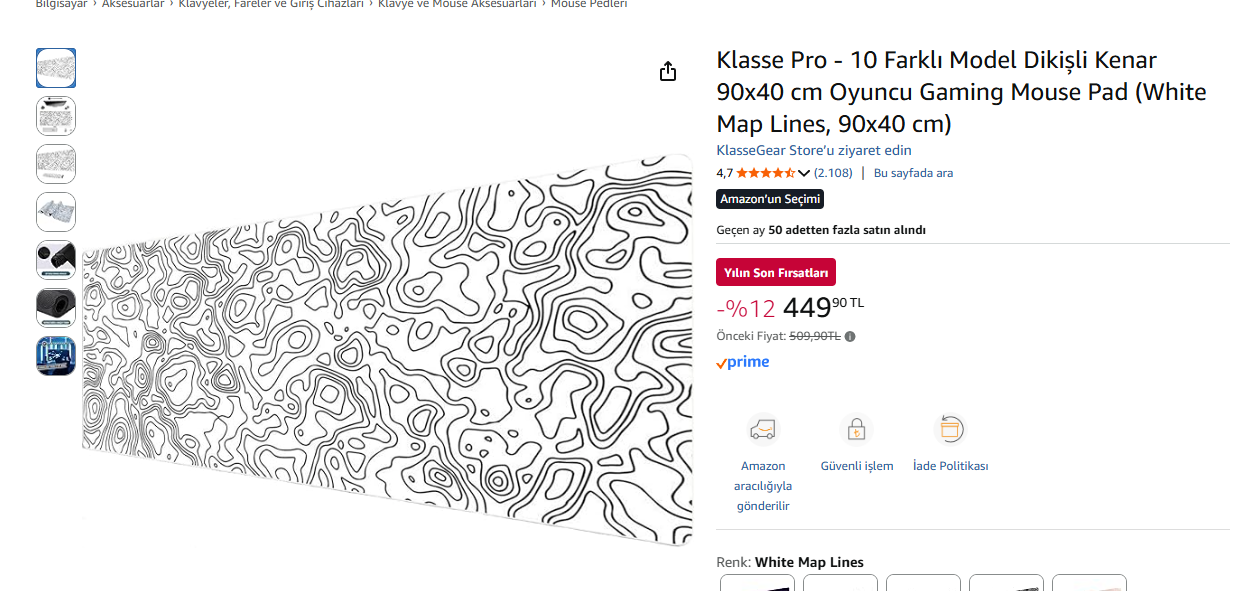Click the main mouse pad product image
Viewport: 1234px width, 591px height.
click(x=388, y=350)
